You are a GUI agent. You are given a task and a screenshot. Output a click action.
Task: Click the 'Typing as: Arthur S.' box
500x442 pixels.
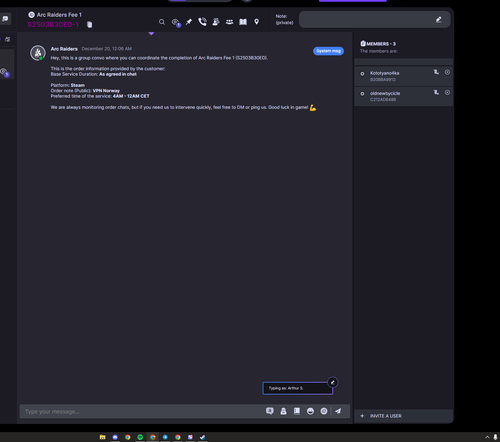click(x=297, y=388)
